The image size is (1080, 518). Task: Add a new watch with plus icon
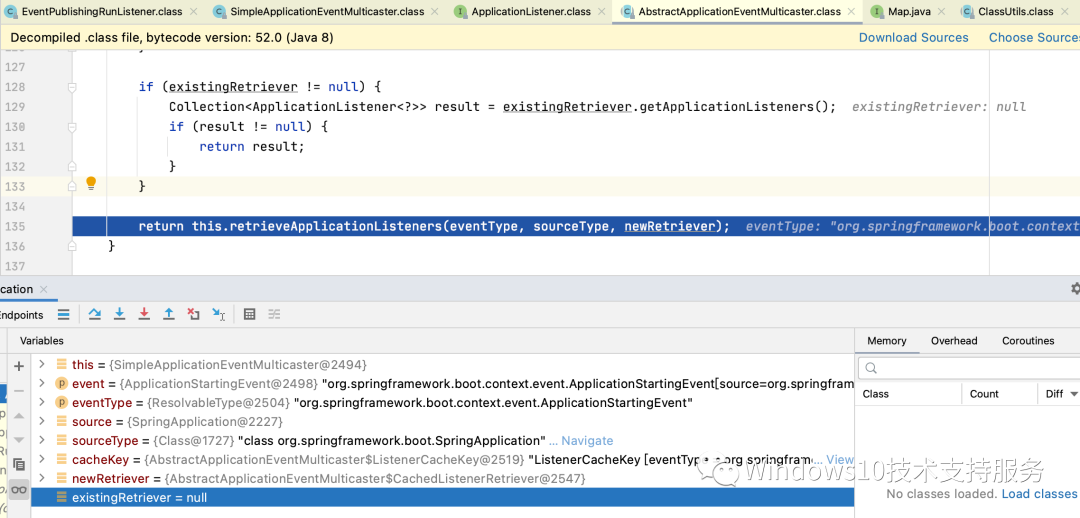[x=19, y=366]
